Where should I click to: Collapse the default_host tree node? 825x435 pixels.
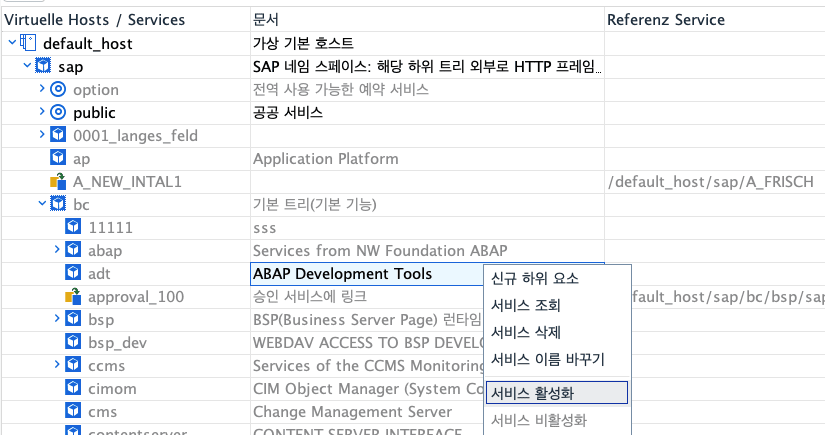click(12, 43)
